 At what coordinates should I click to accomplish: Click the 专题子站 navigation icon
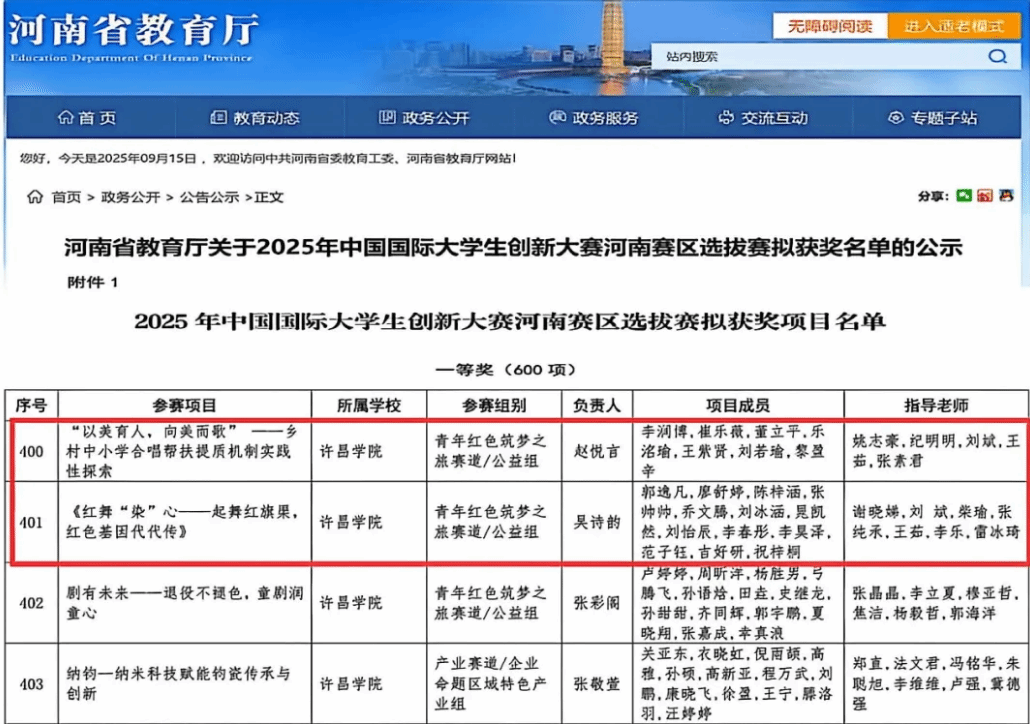[895, 118]
